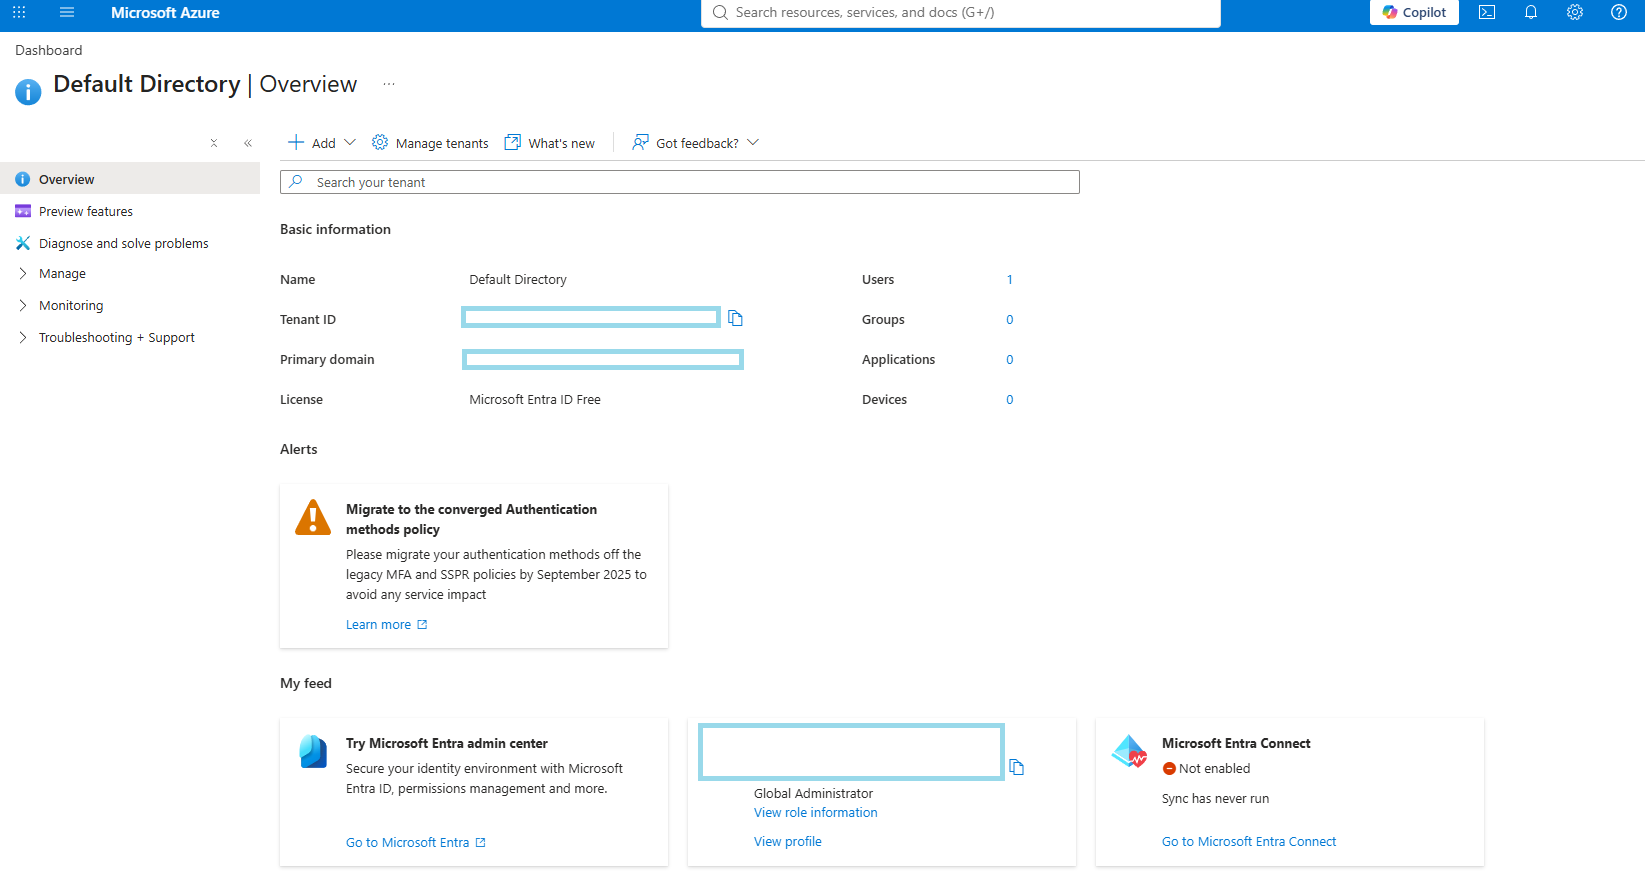Open the Users count link
Viewport: 1645px width, 874px height.
1010,279
